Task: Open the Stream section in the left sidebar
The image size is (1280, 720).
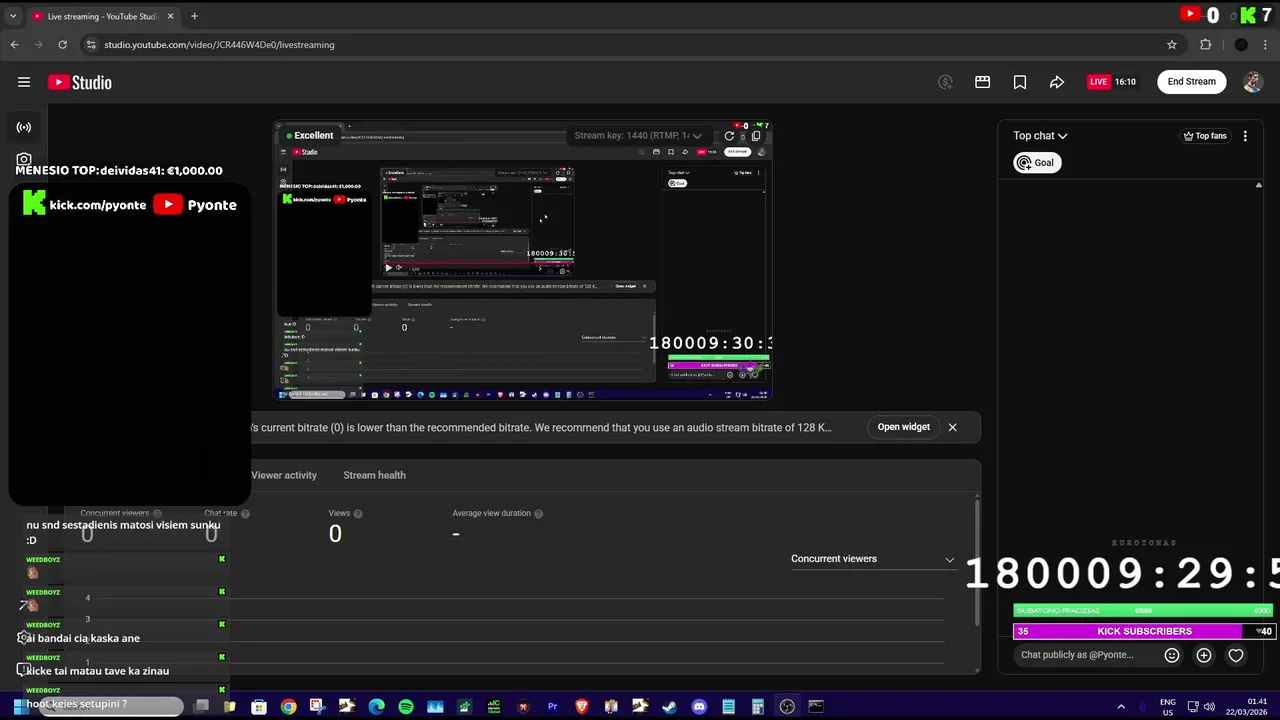Action: (24, 127)
